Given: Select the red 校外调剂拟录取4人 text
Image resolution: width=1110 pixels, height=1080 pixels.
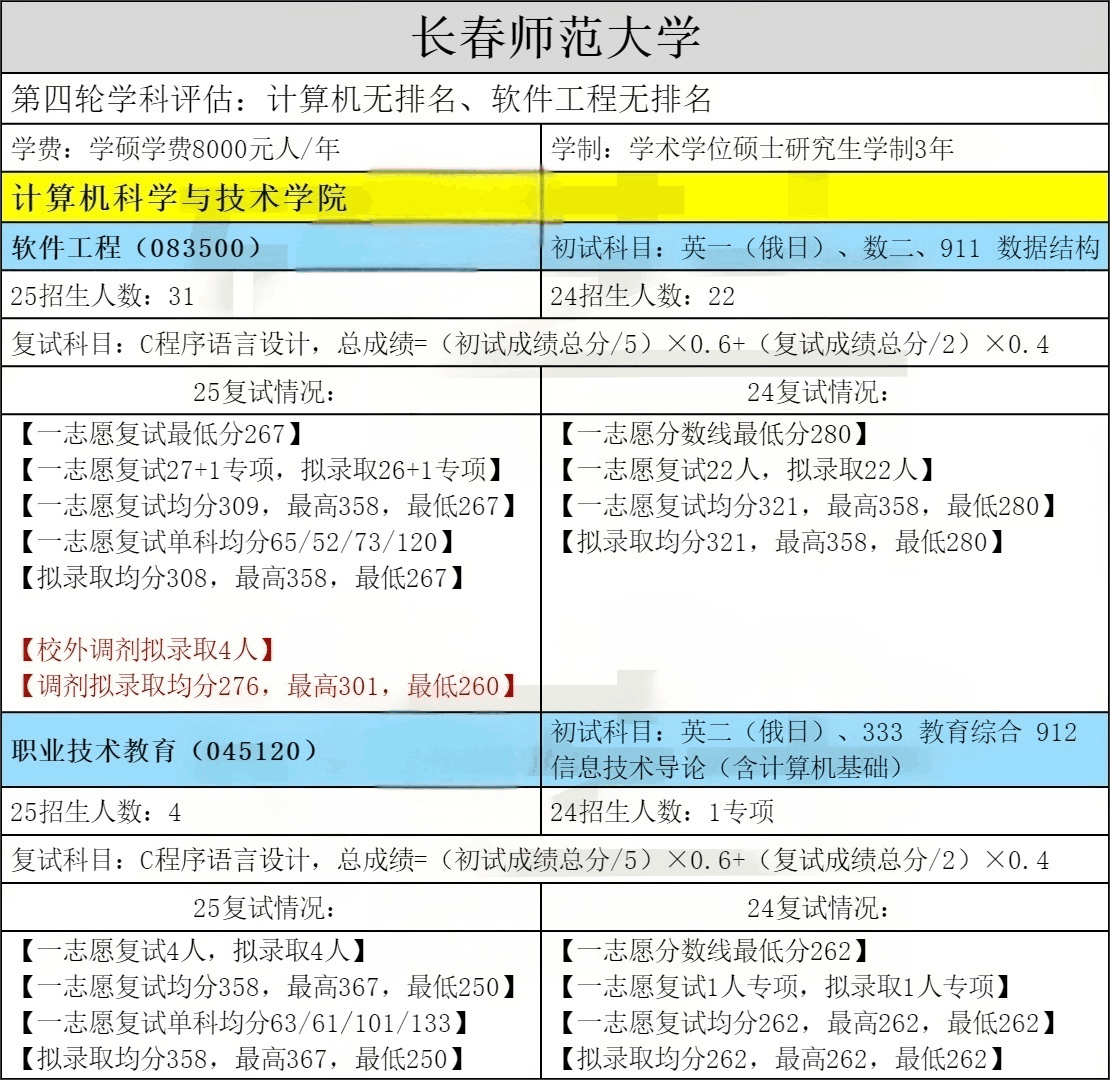Looking at the screenshot, I should pos(146,650).
